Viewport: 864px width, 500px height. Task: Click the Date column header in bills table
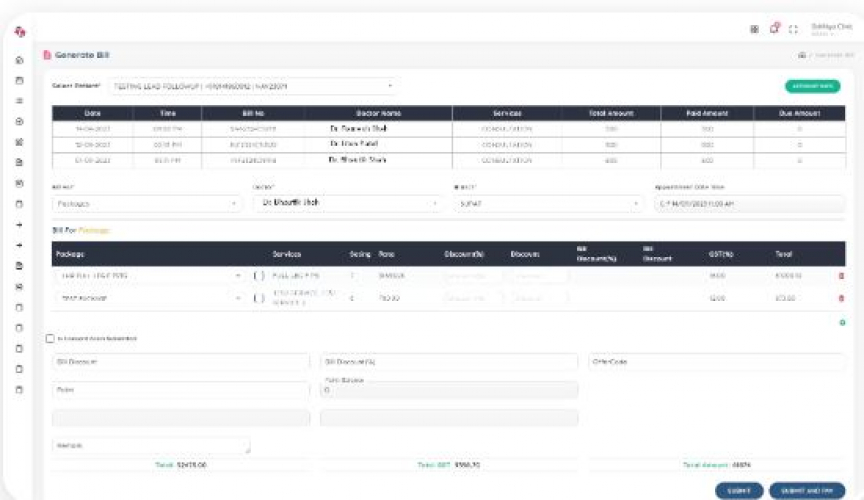pyautogui.click(x=93, y=113)
